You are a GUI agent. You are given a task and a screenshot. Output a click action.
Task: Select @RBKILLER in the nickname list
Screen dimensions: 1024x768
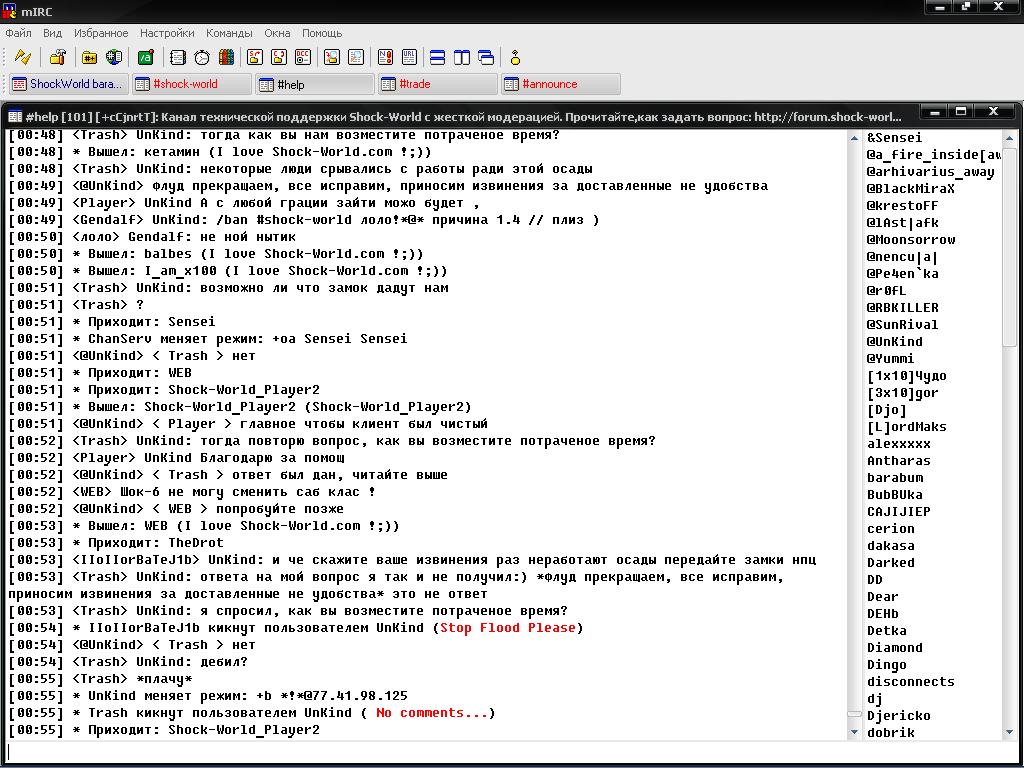[903, 308]
